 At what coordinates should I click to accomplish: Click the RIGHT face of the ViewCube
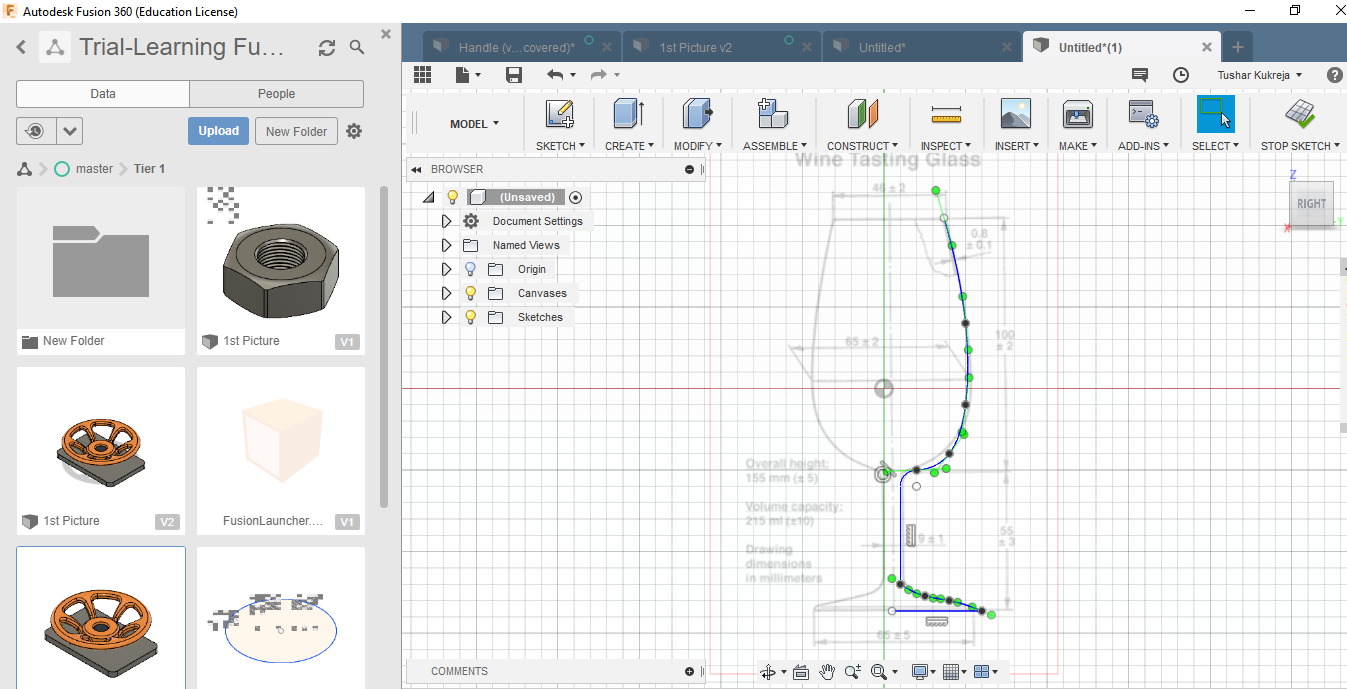(1311, 203)
